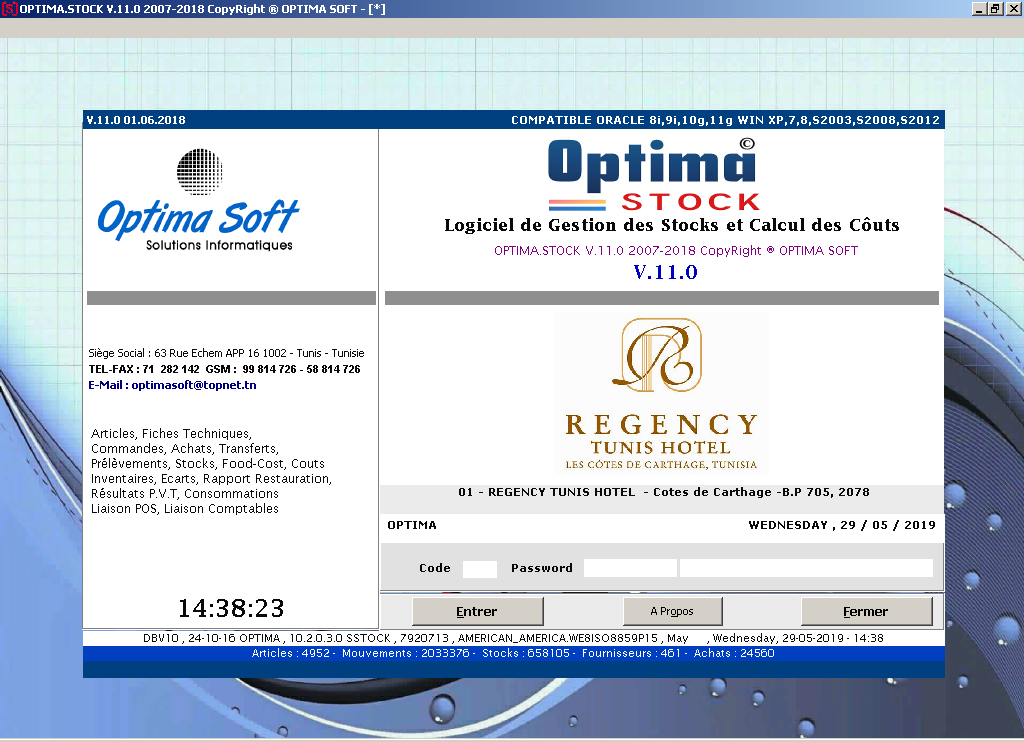Close the OPTIMA.STOCK window
The width and height of the screenshot is (1024, 742).
(x=1013, y=8)
